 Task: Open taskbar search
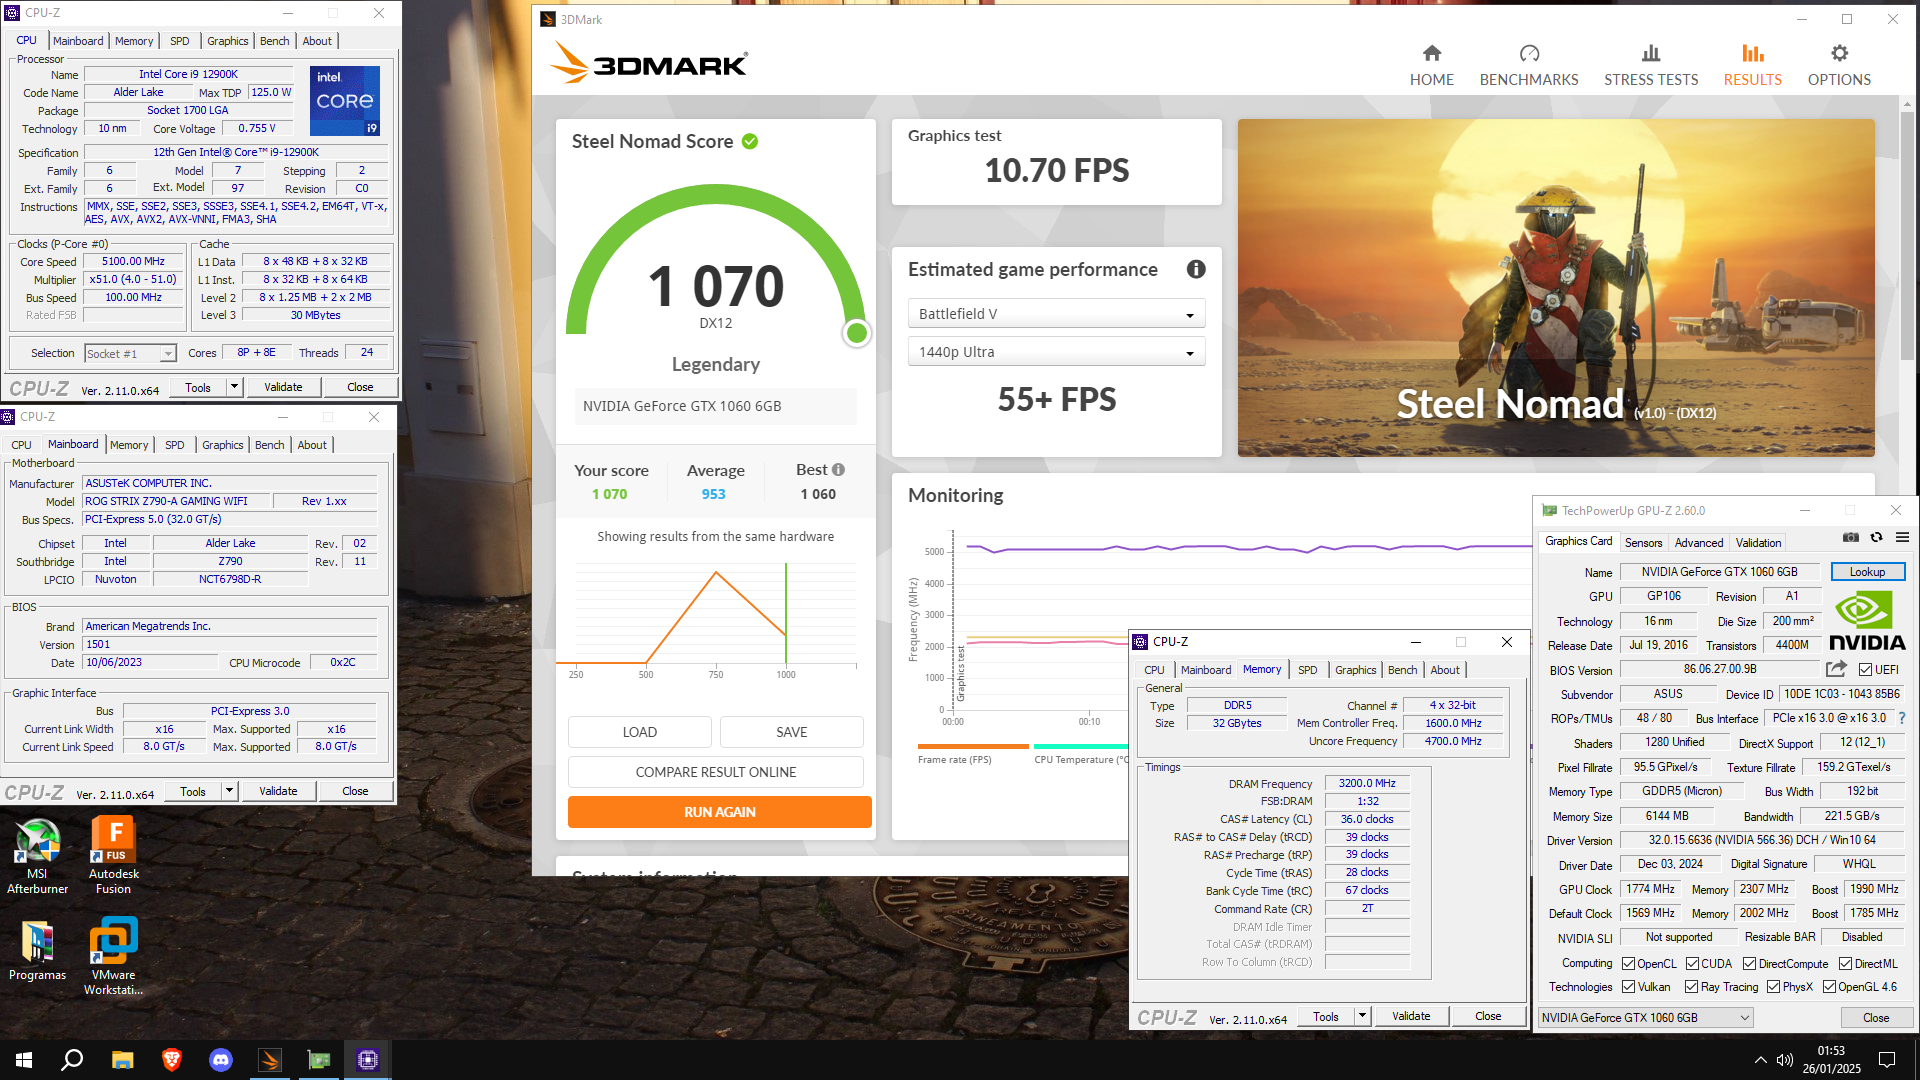pyautogui.click(x=72, y=1060)
